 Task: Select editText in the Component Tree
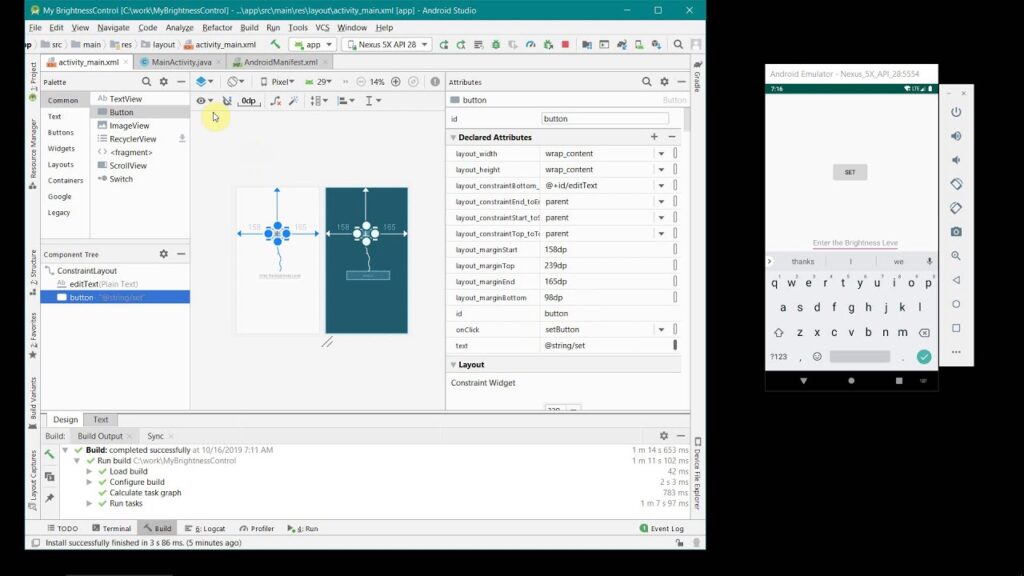point(115,284)
